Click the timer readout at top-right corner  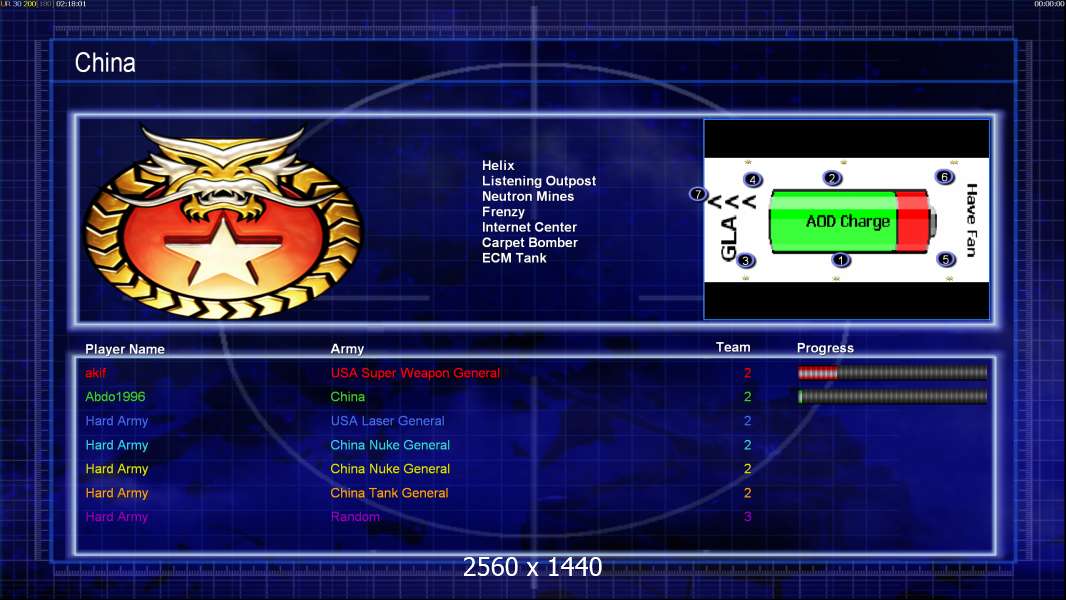(1049, 4)
